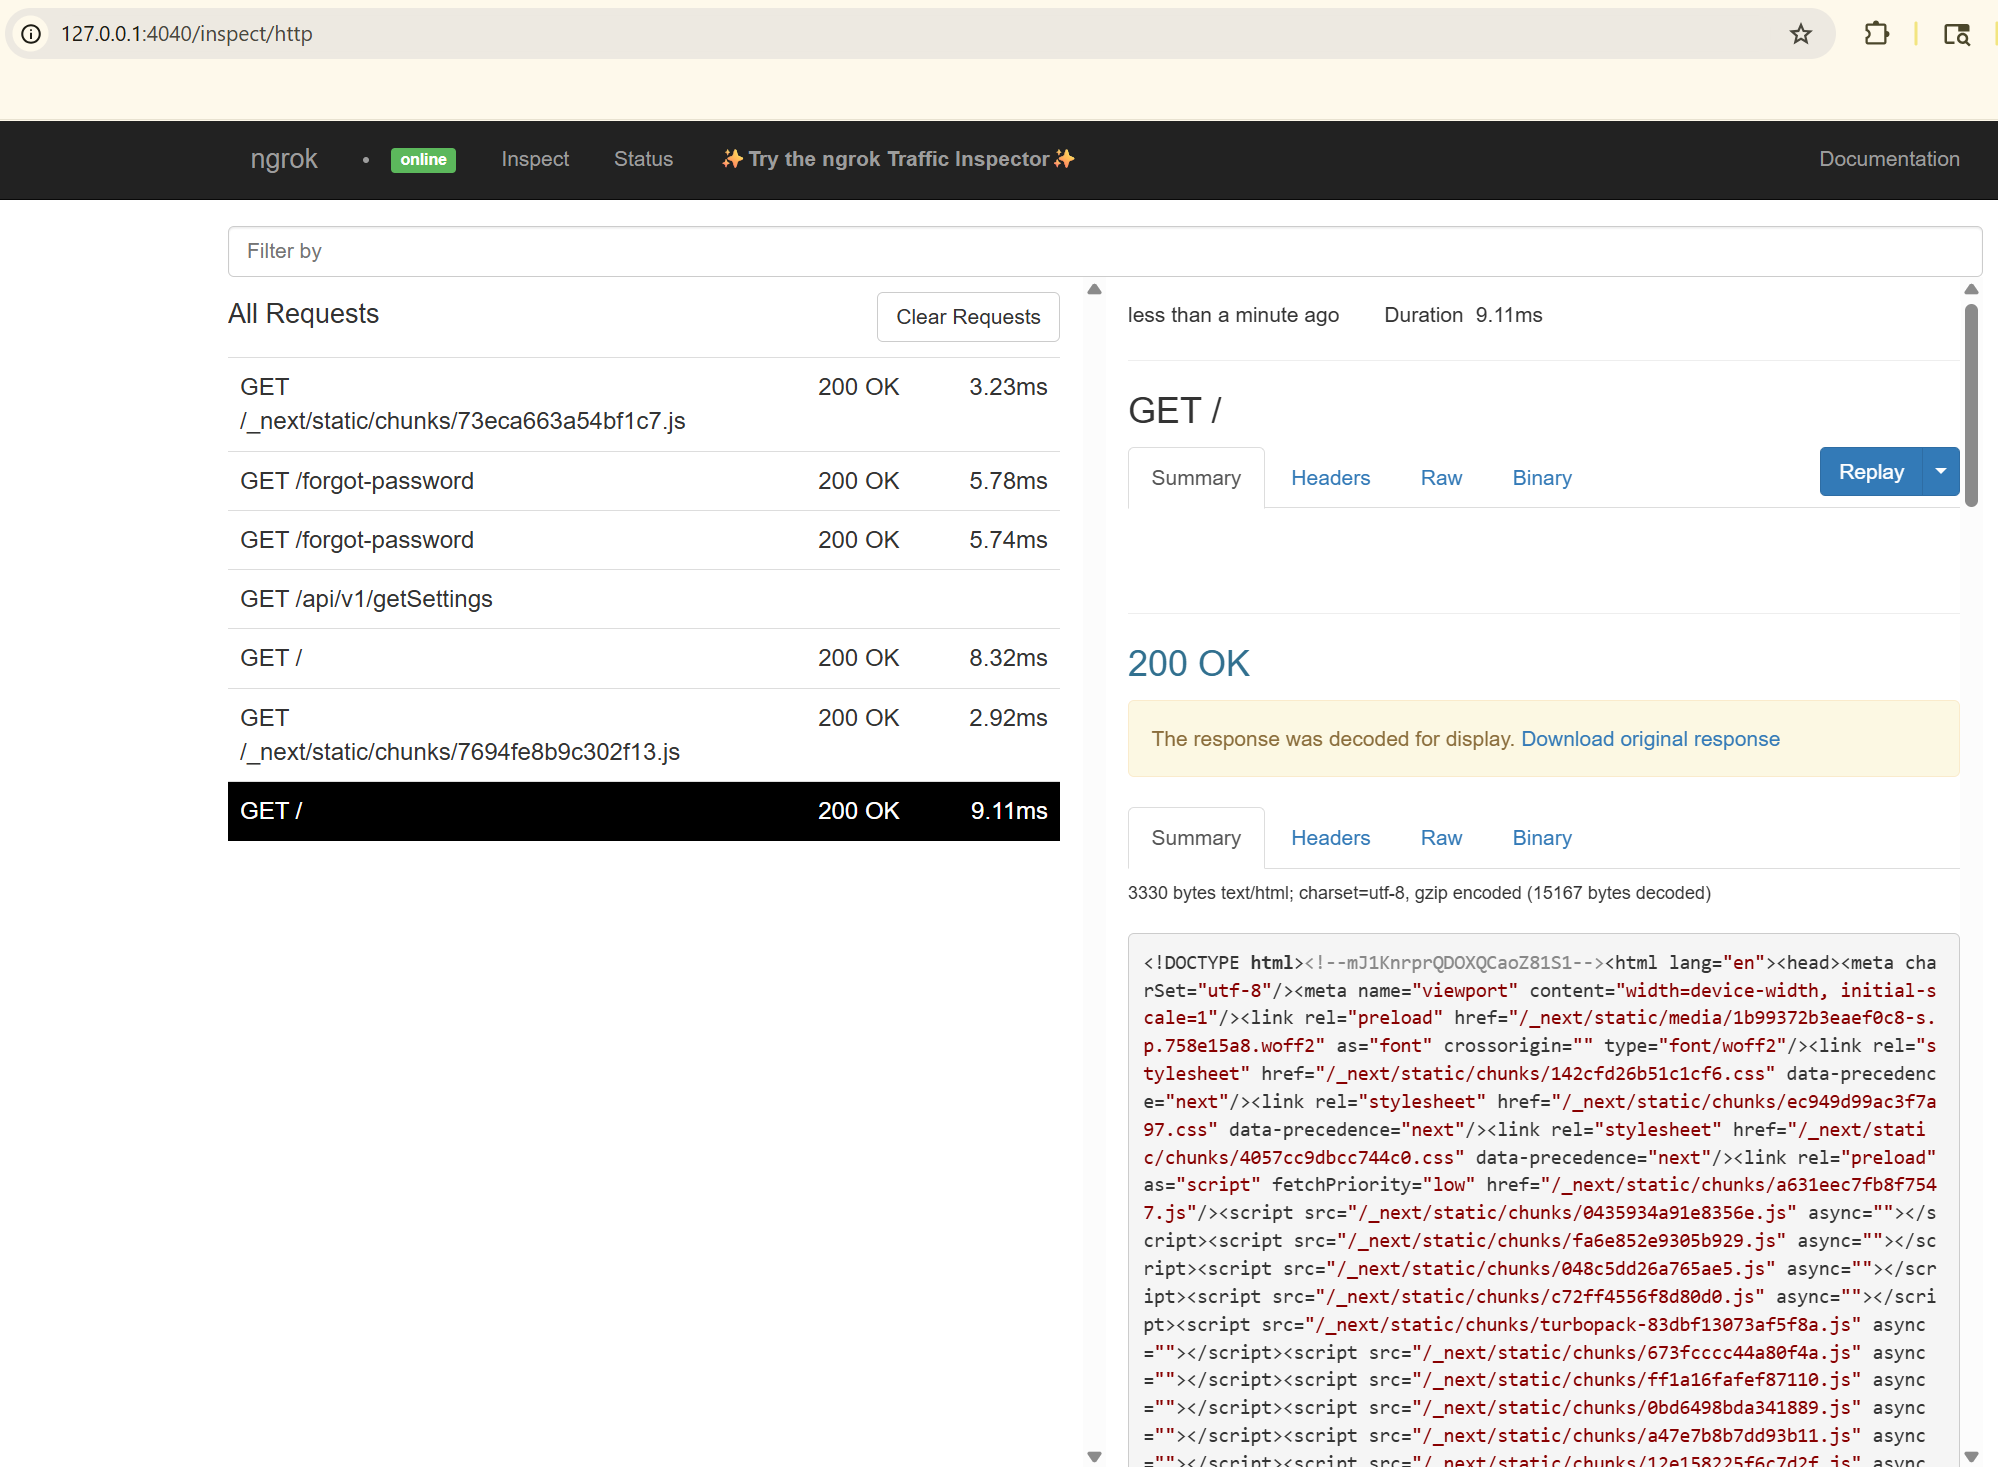Click the scroll-up arrow above the request details

pyautogui.click(x=1094, y=289)
